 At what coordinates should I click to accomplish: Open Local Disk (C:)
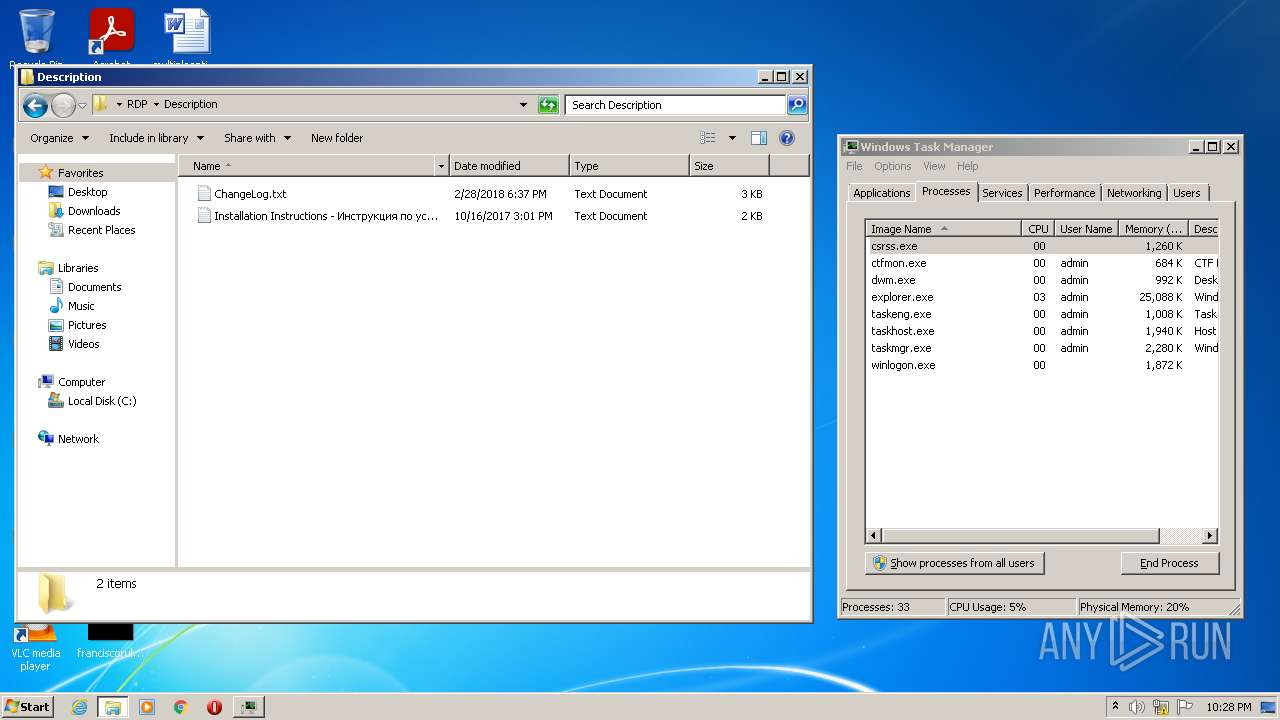click(101, 401)
